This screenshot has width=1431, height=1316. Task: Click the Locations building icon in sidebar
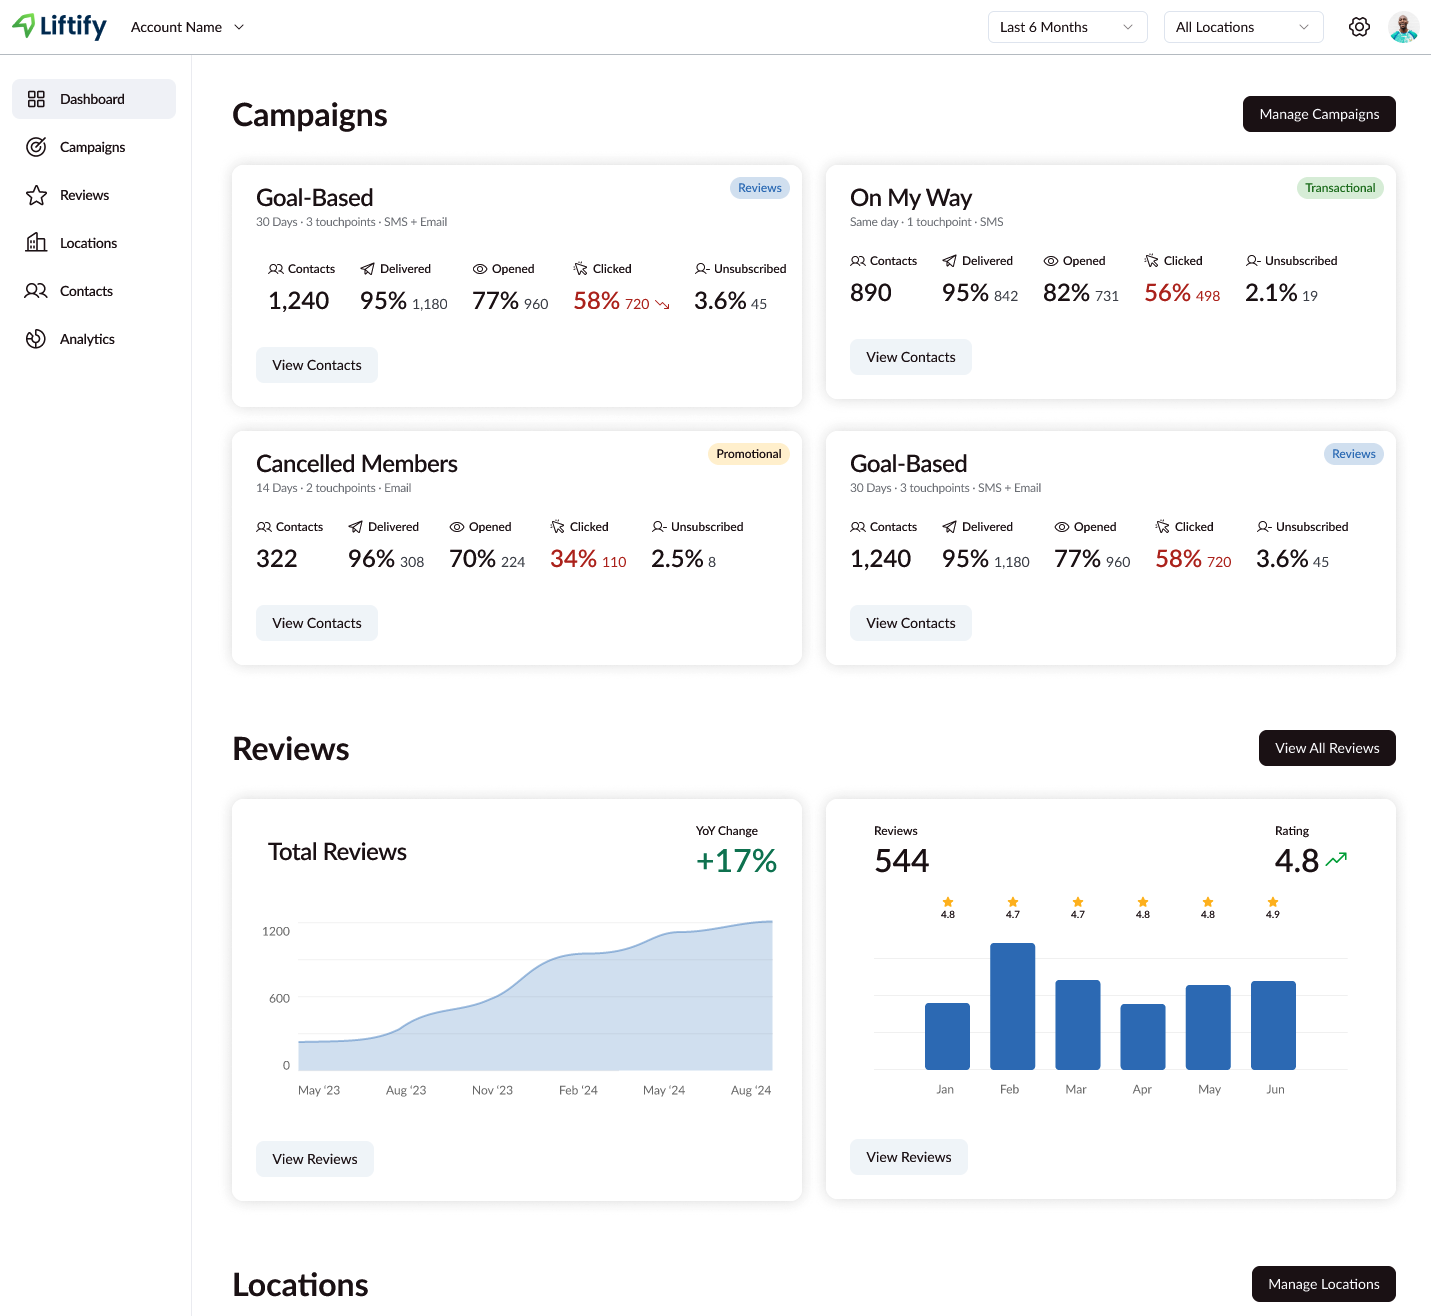pyautogui.click(x=36, y=243)
